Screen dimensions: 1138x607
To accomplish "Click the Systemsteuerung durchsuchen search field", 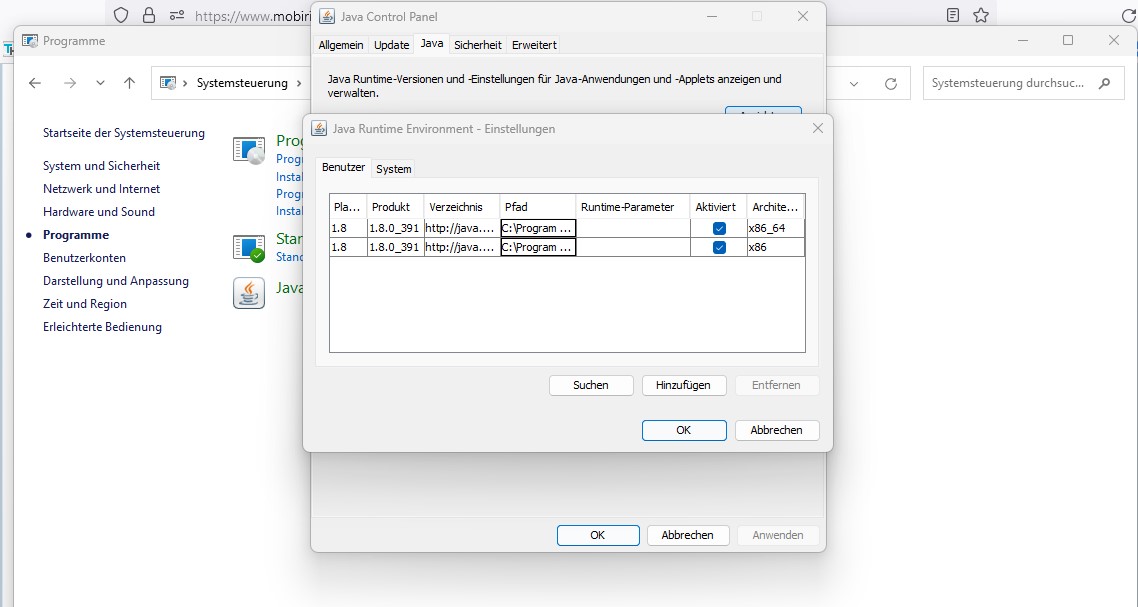I will point(1007,83).
